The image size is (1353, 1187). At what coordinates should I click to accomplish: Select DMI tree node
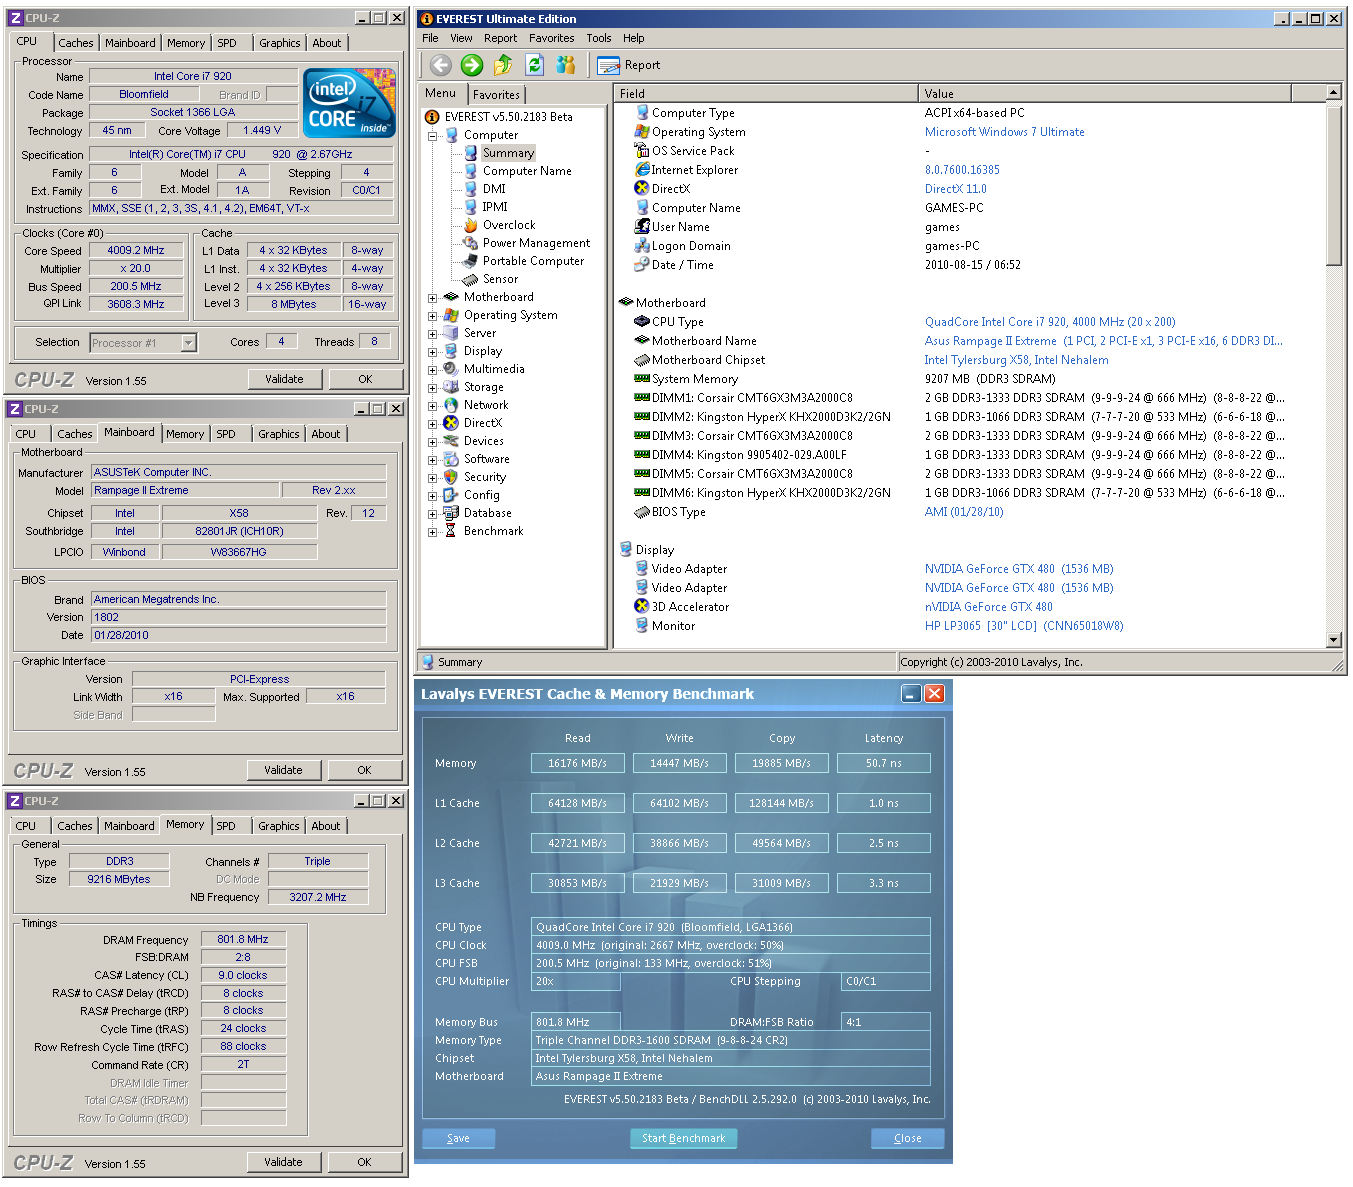[x=494, y=189]
